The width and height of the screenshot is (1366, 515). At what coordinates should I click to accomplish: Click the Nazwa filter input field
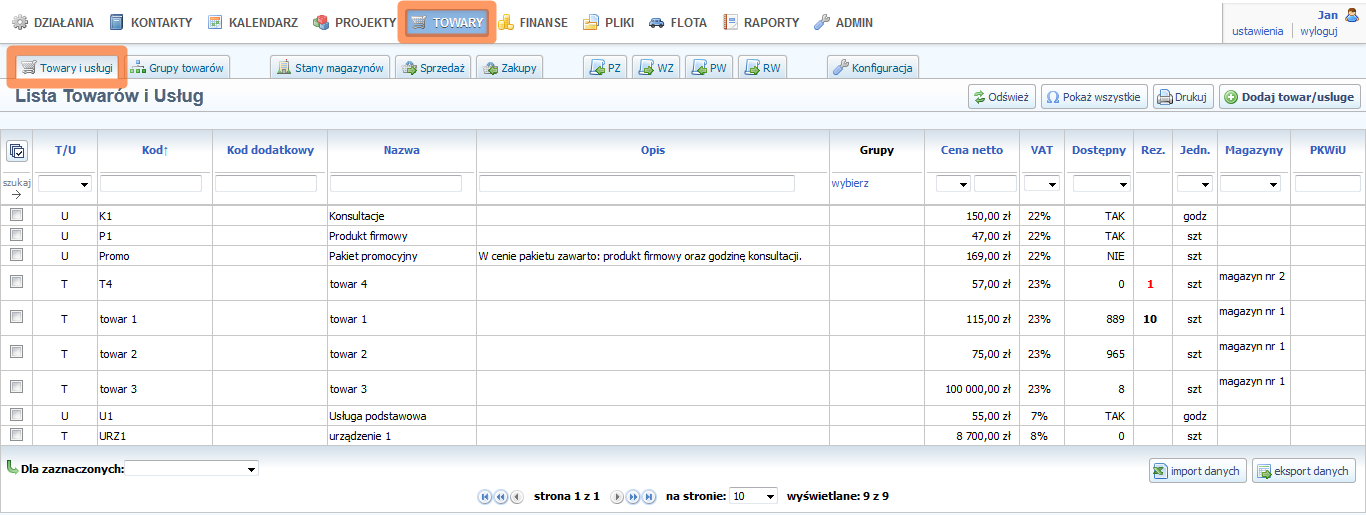(396, 184)
